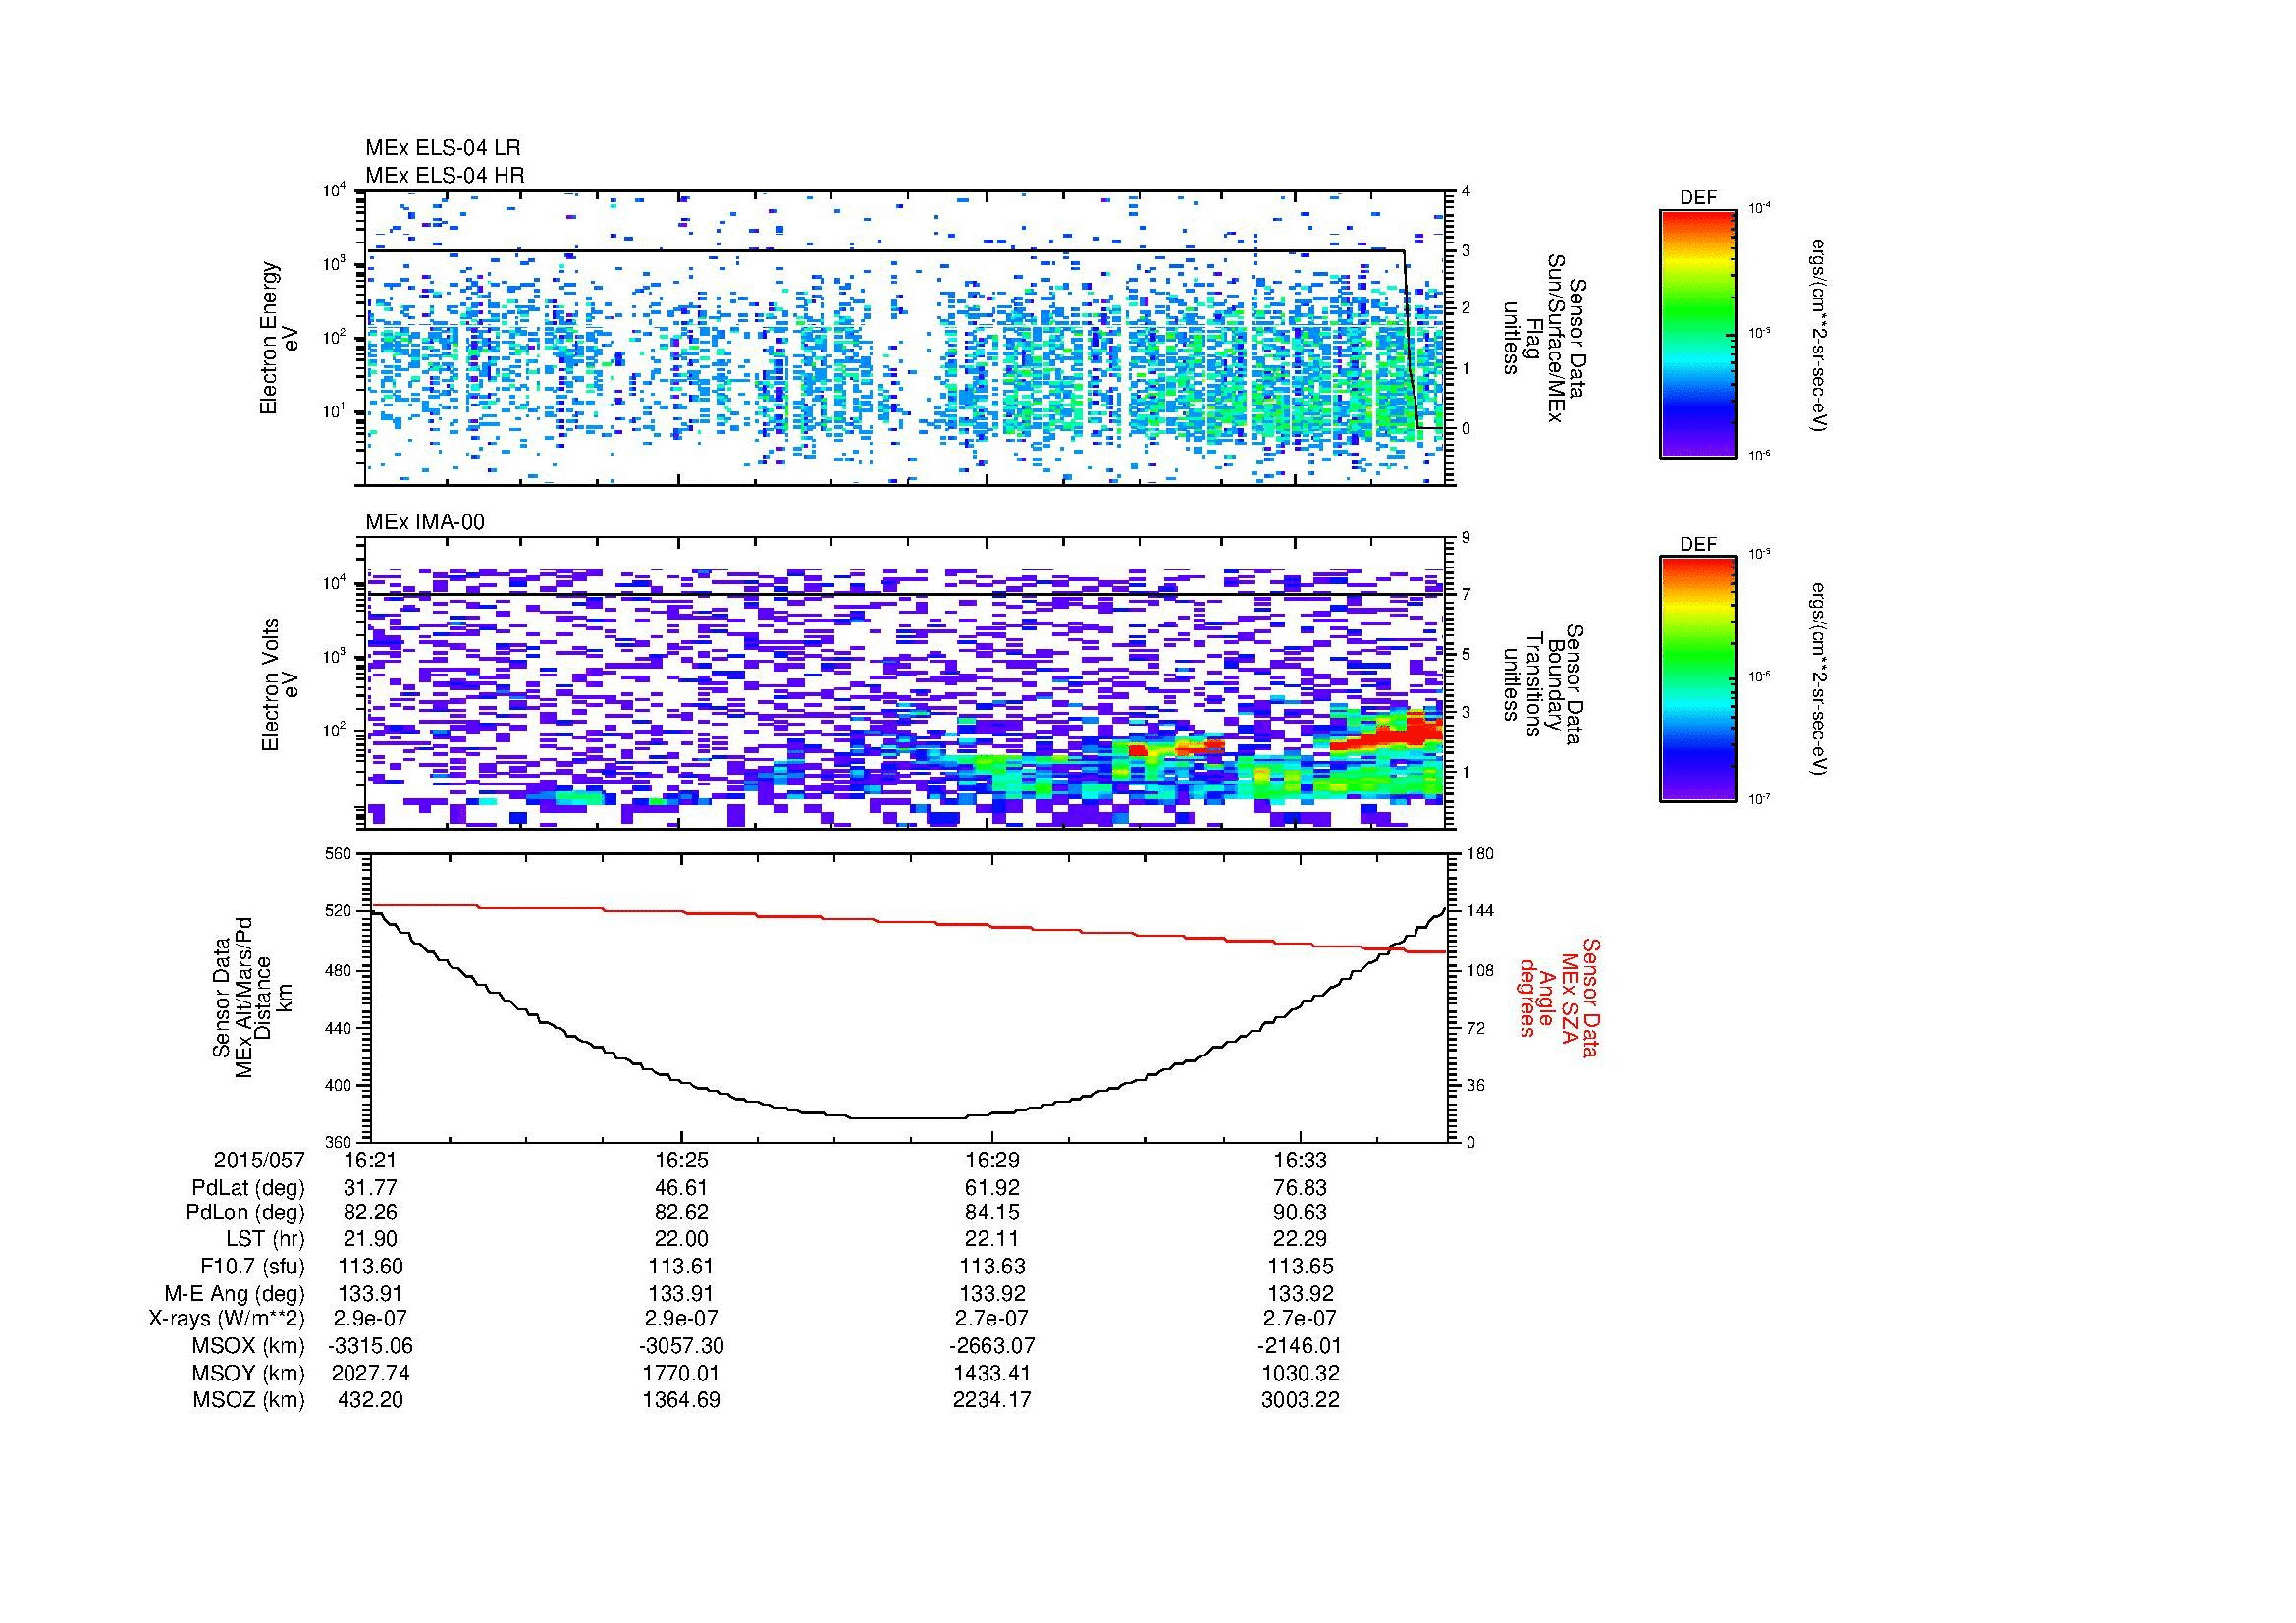Click the MSOZ value 1364.69
The image size is (2296, 1623).
pyautogui.click(x=681, y=1400)
